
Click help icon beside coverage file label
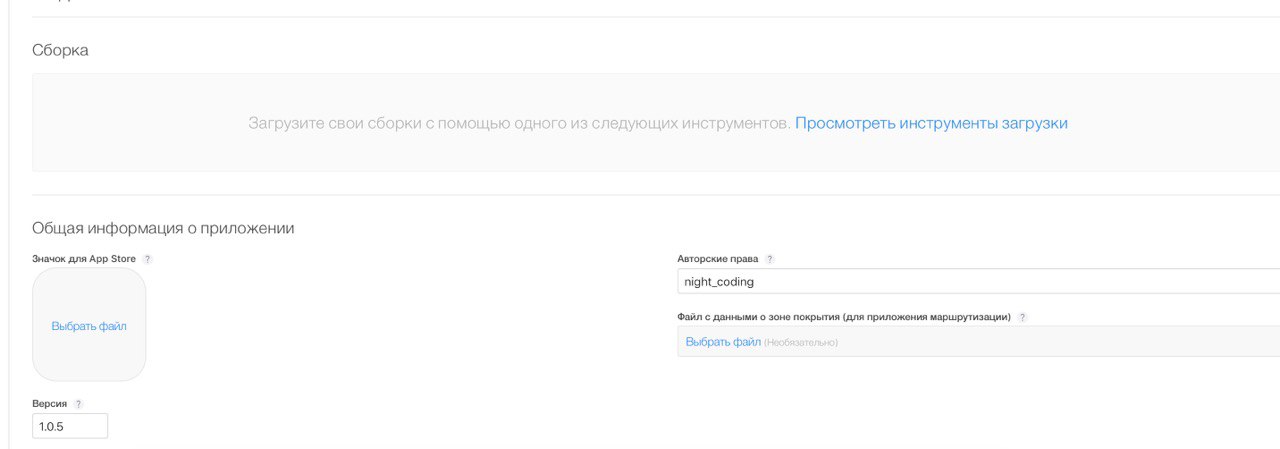[x=1023, y=317]
